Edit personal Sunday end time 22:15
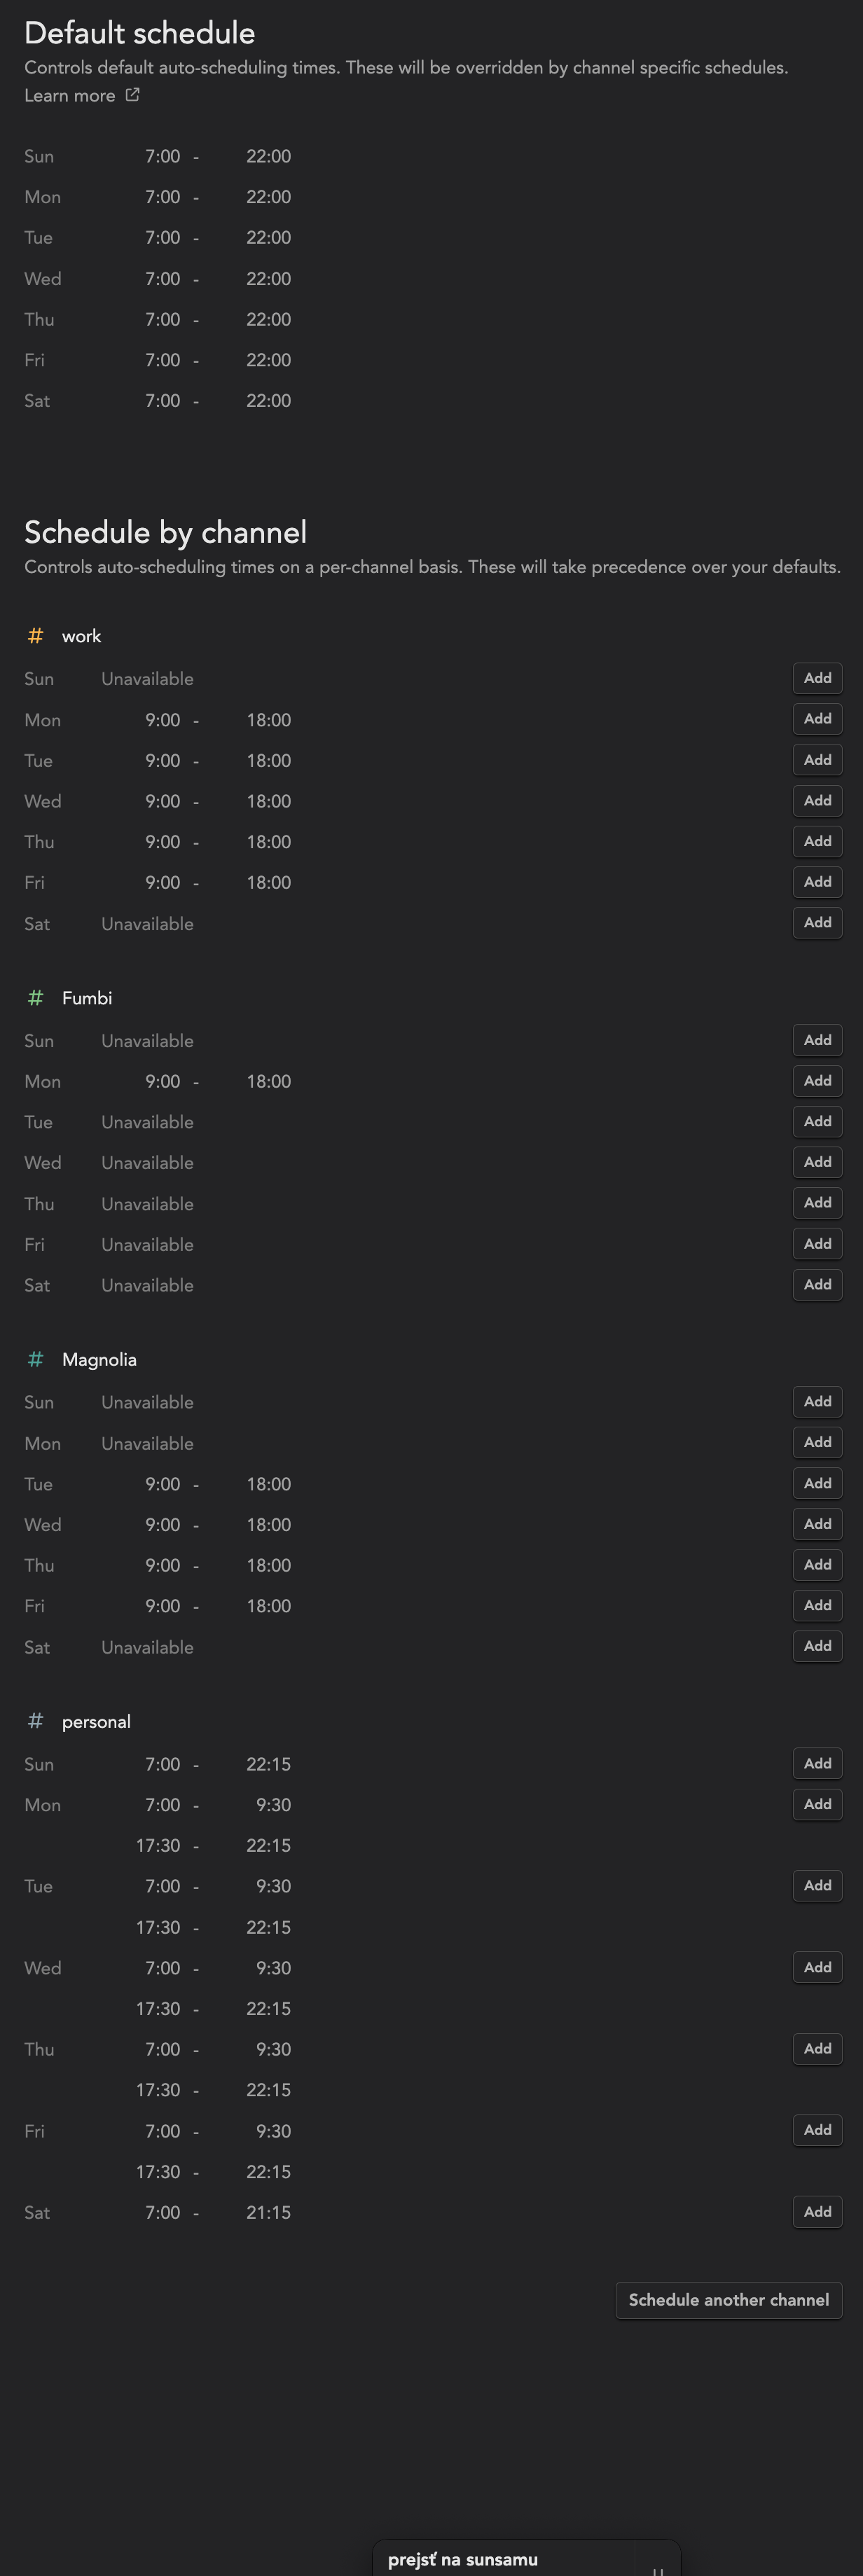Screen dimensions: 863x2576 pyautogui.click(x=268, y=1764)
